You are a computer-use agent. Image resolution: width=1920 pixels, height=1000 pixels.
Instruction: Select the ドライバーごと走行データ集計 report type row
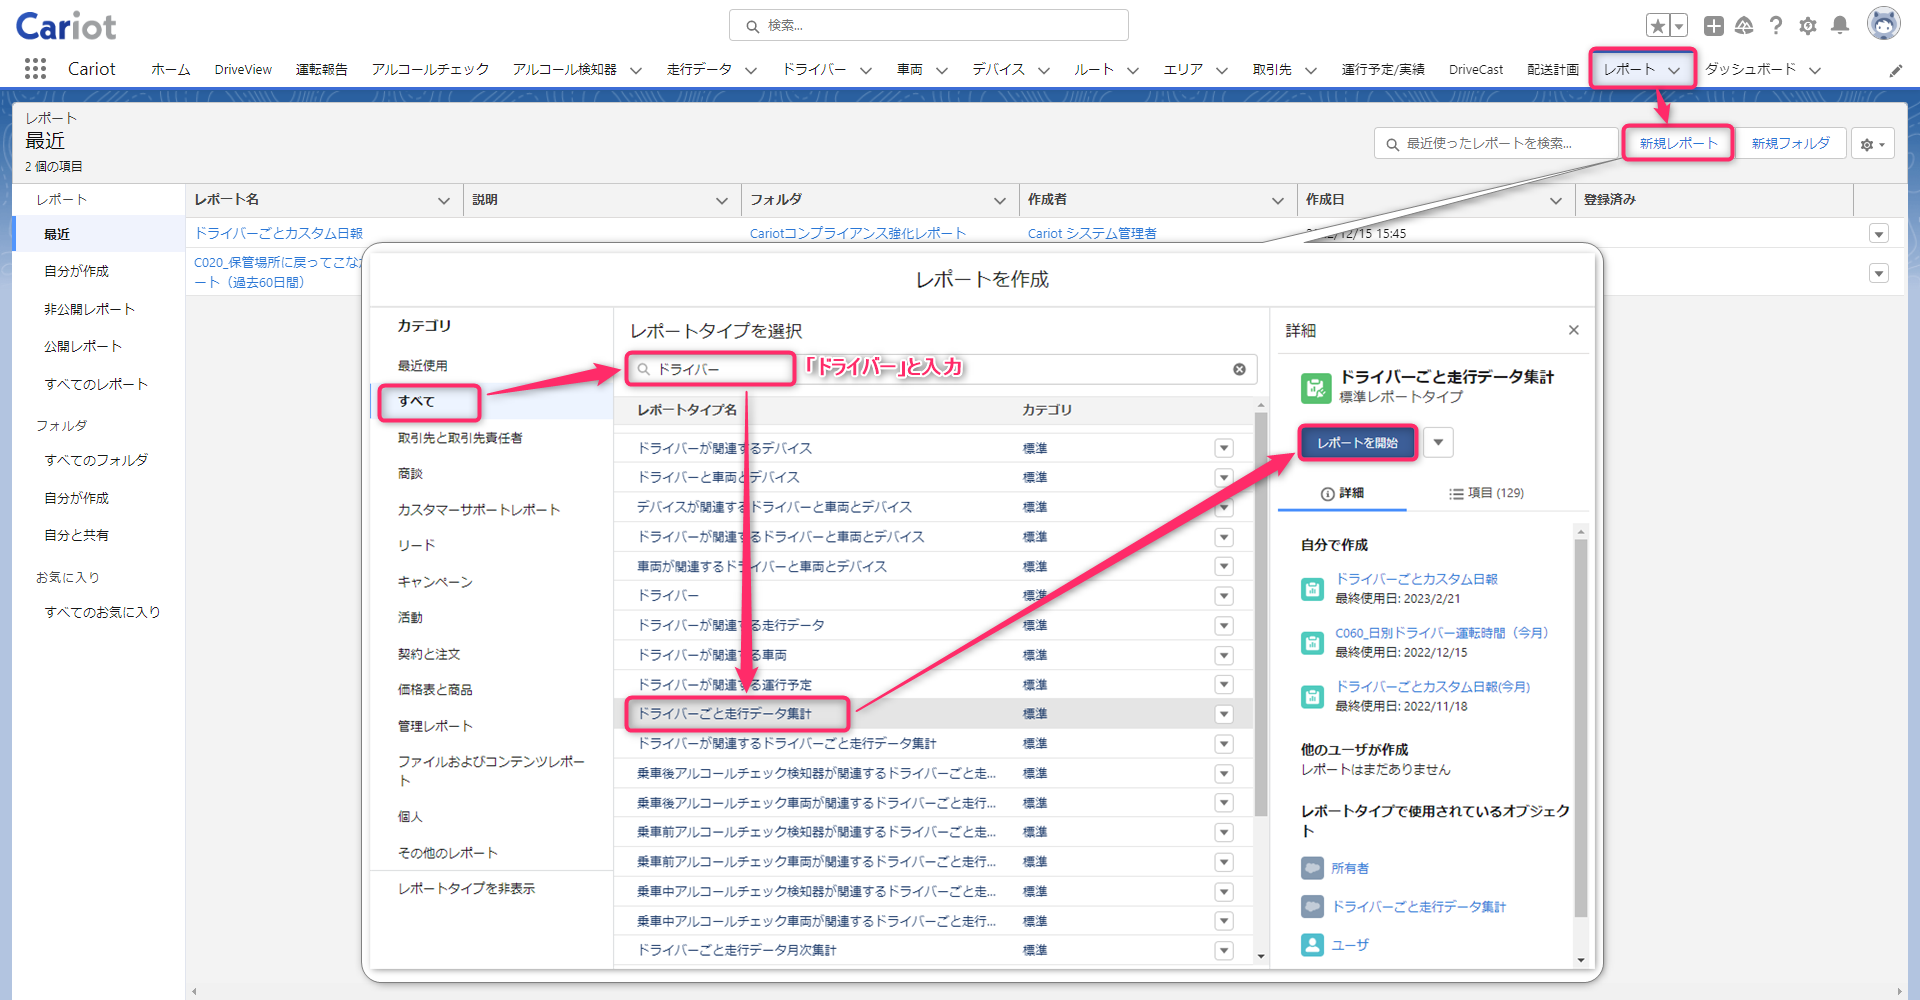935,714
